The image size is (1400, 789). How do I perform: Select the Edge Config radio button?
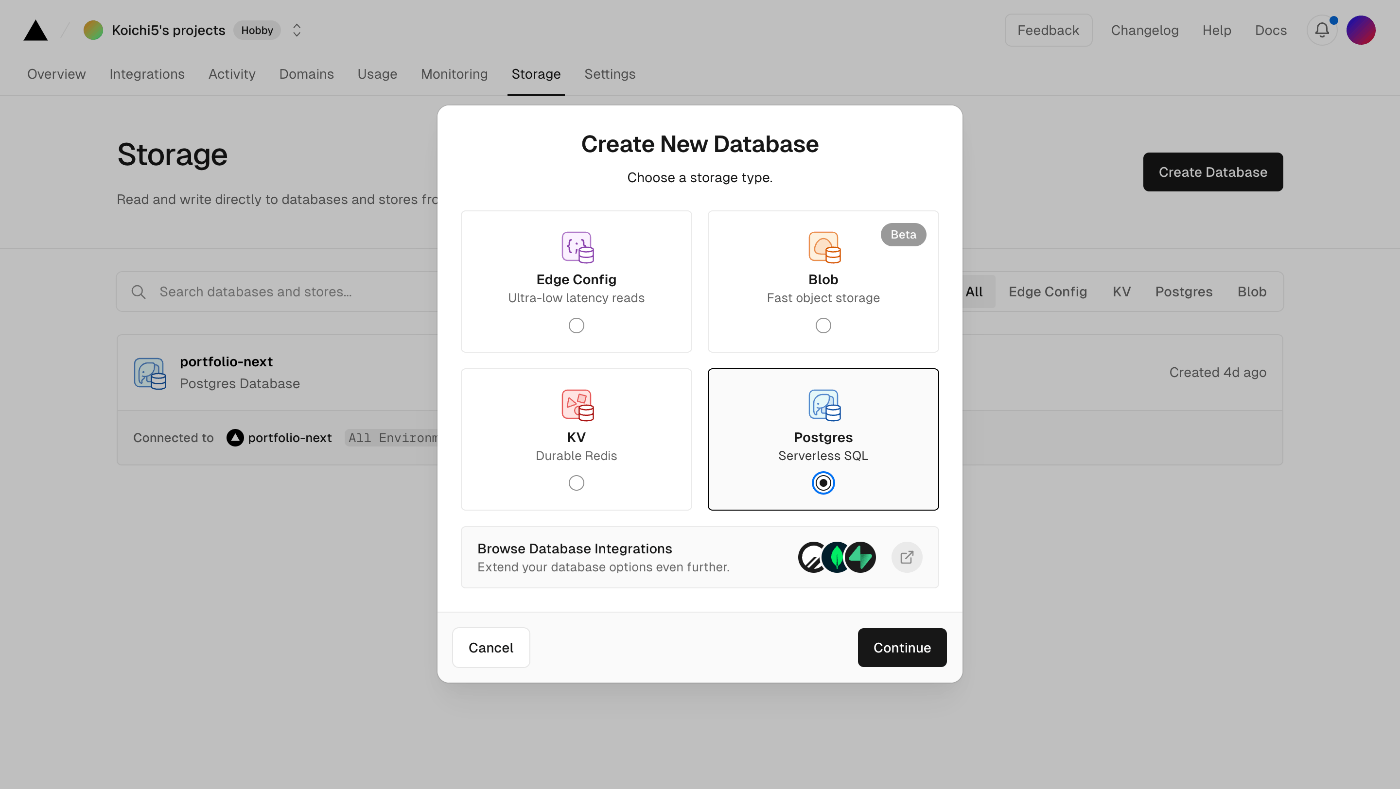coord(576,325)
